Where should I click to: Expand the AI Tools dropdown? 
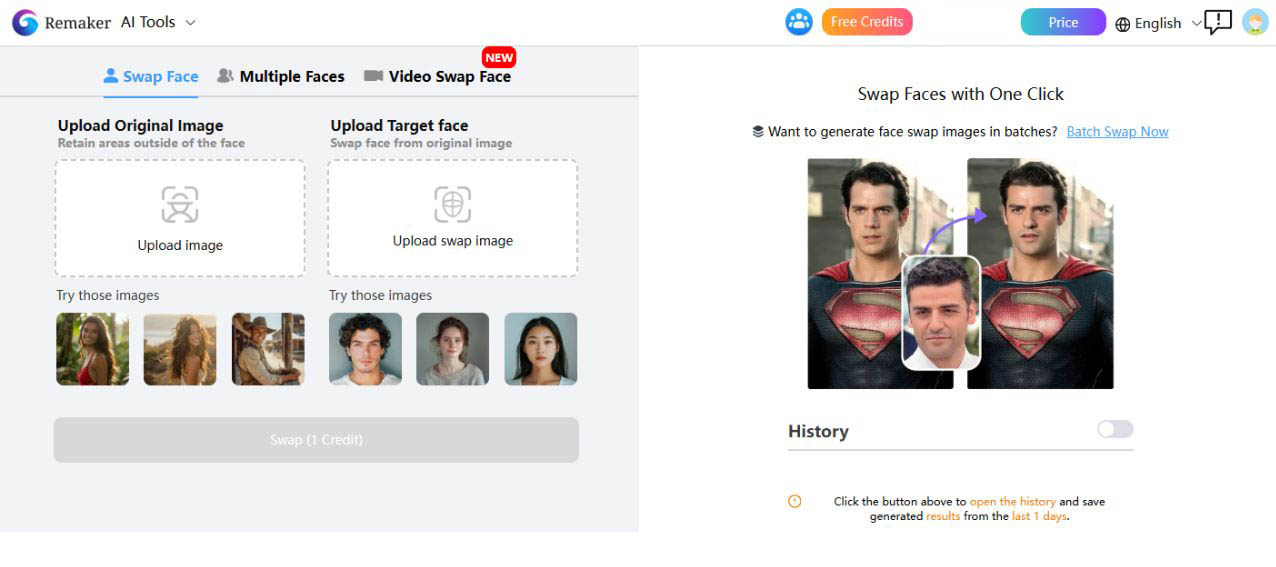(158, 22)
